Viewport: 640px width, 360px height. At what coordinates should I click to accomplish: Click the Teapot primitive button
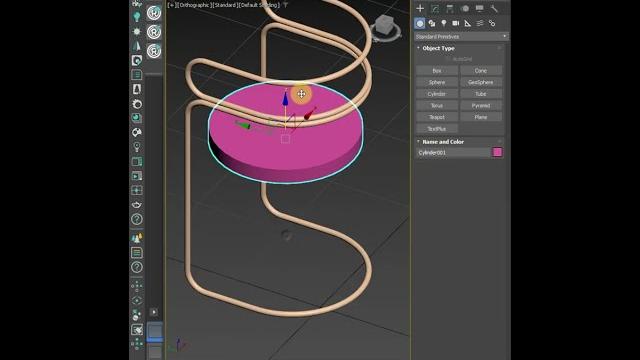[437, 117]
